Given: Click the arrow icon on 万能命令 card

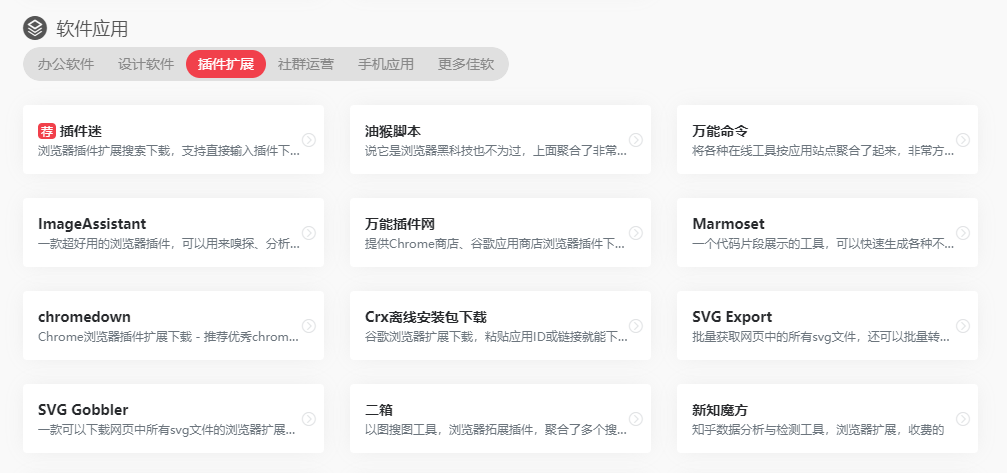Looking at the screenshot, I should [963, 139].
